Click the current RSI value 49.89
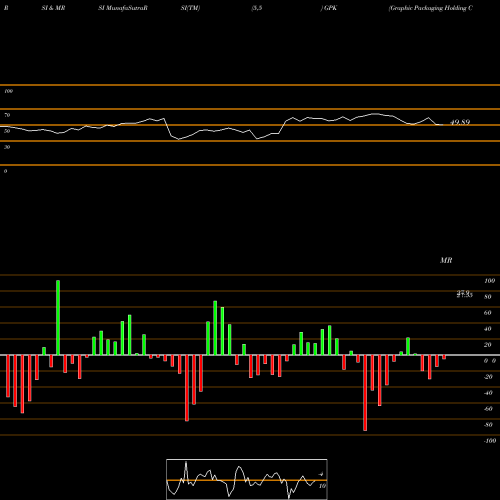The image size is (500, 500). point(460,122)
